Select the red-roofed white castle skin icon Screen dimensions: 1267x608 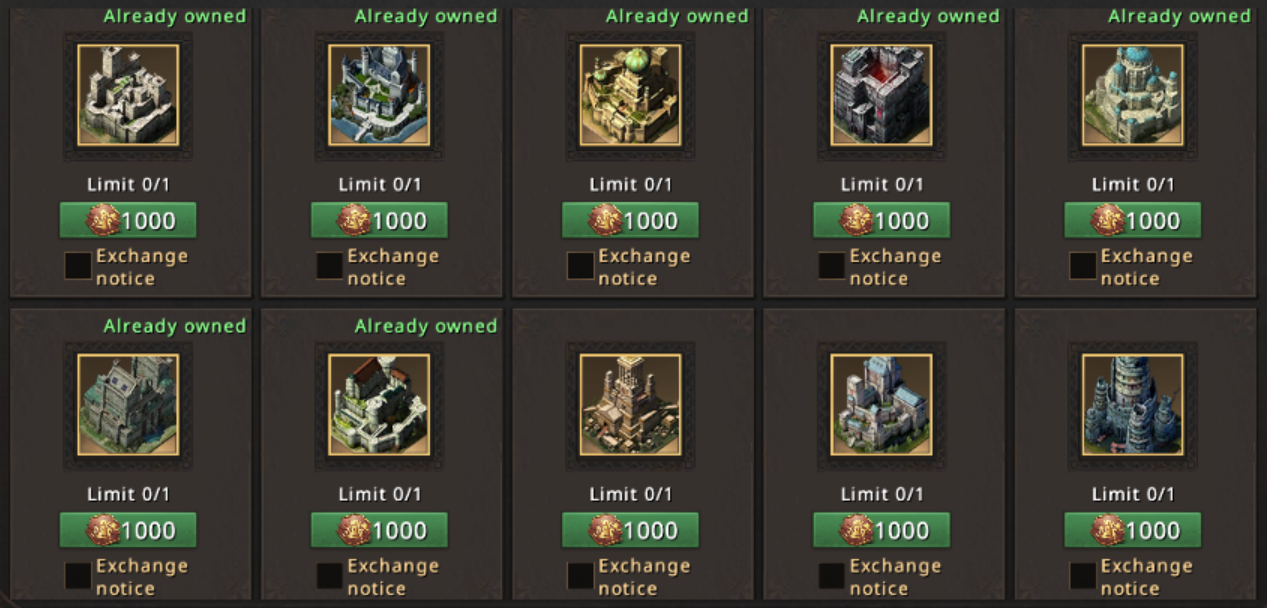379,405
